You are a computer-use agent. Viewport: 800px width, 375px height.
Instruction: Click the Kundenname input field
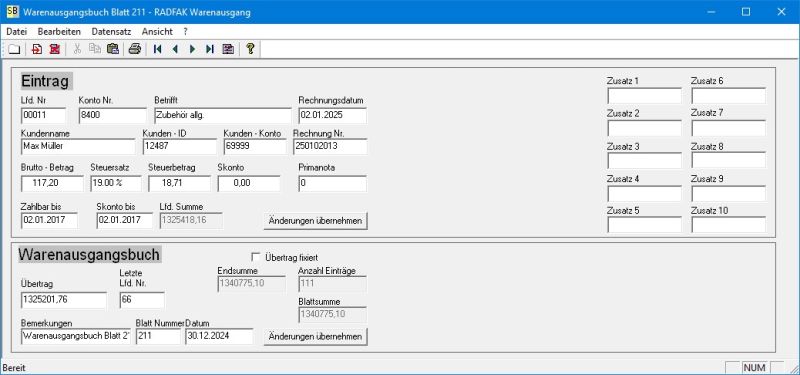point(78,146)
